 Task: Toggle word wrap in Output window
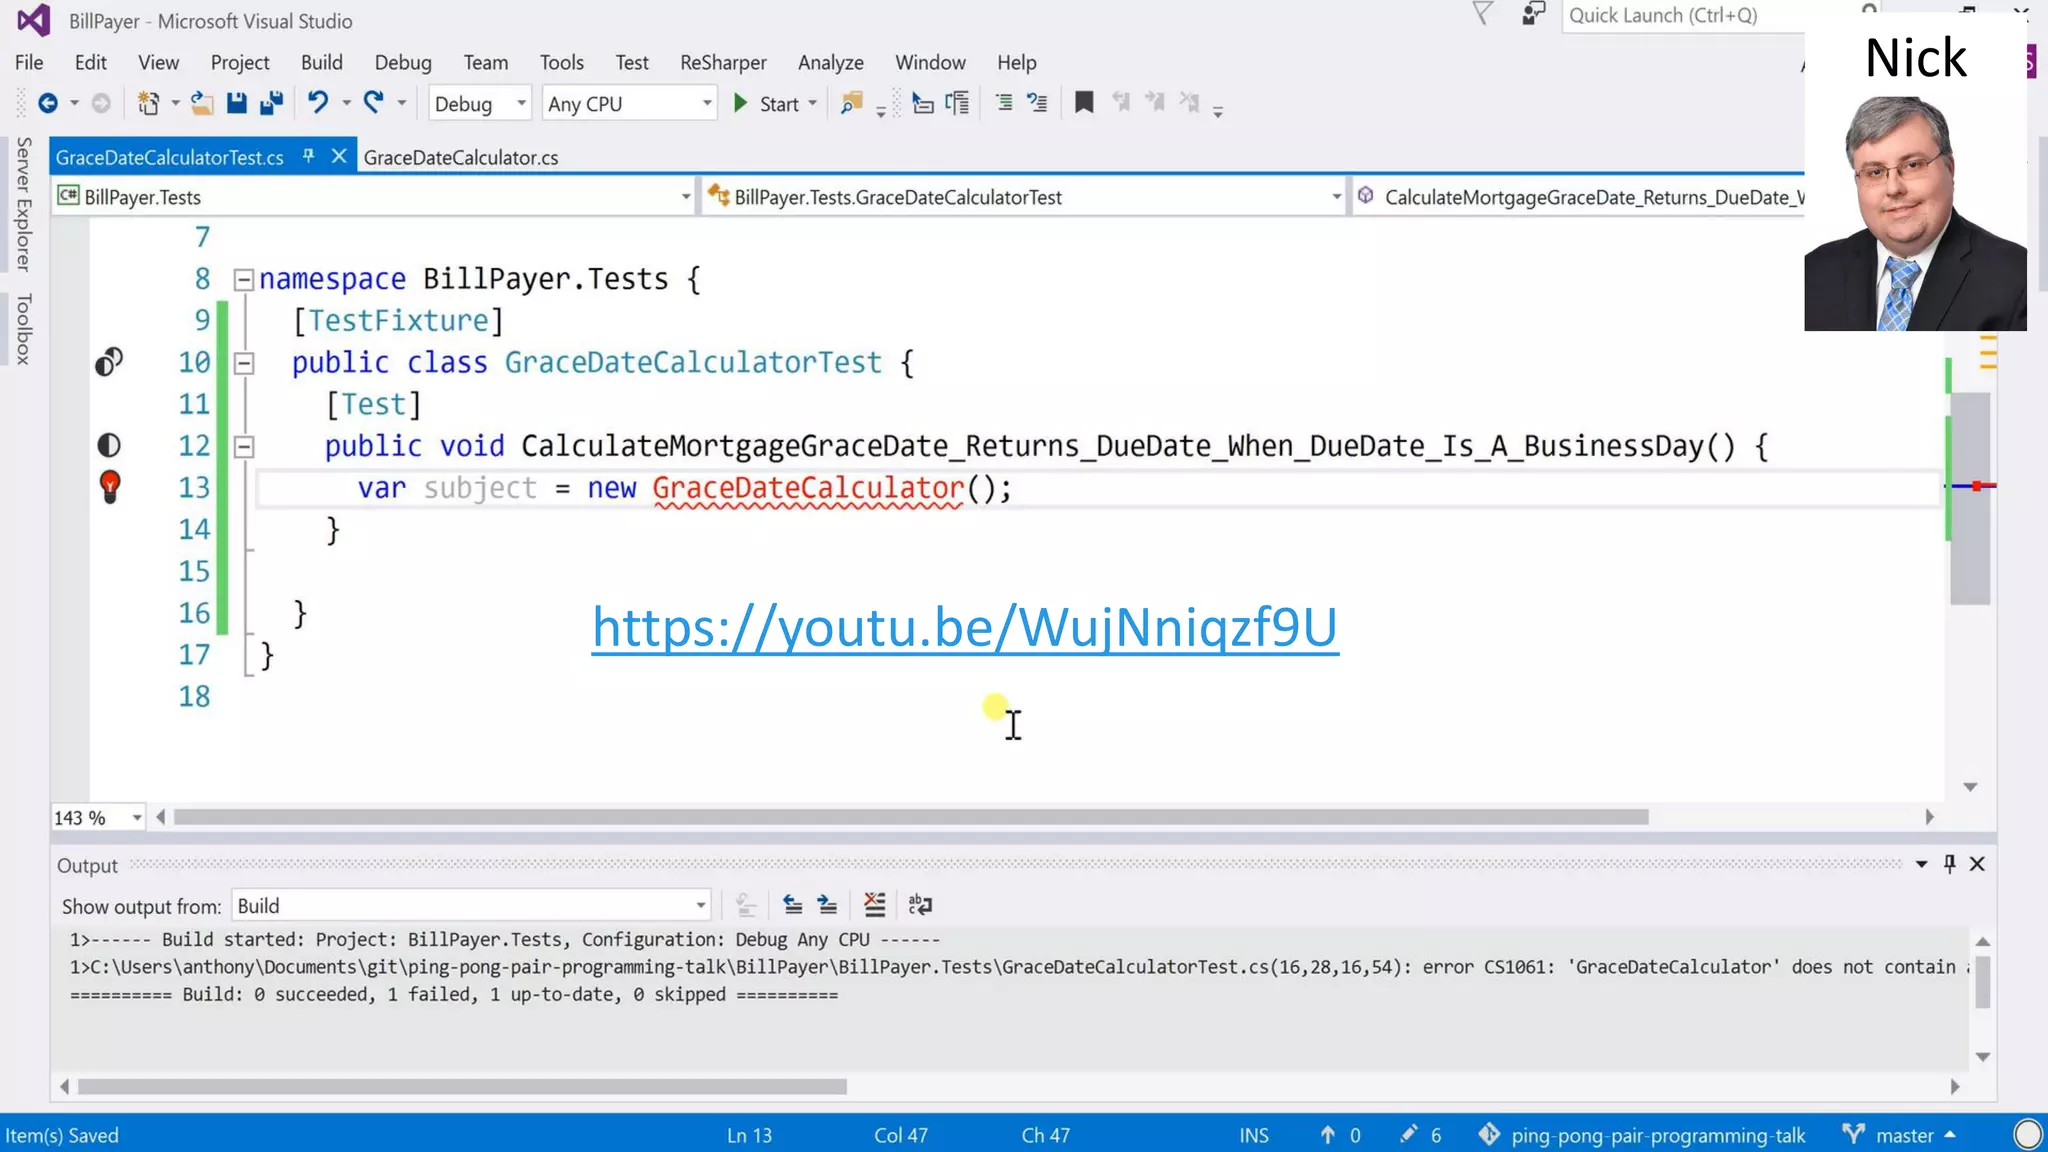point(920,906)
